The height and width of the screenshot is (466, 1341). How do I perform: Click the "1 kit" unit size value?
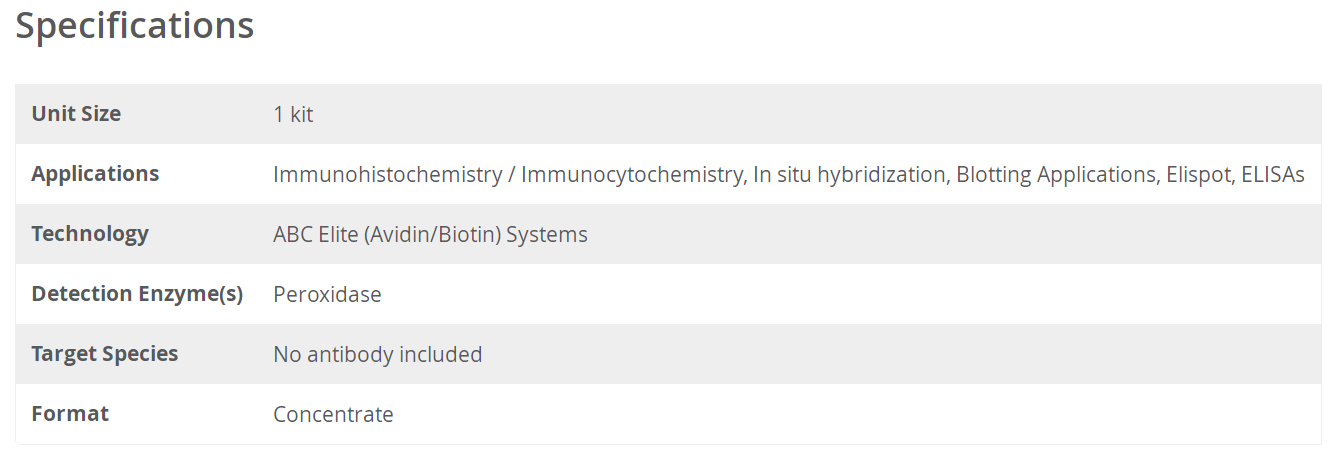(x=293, y=115)
